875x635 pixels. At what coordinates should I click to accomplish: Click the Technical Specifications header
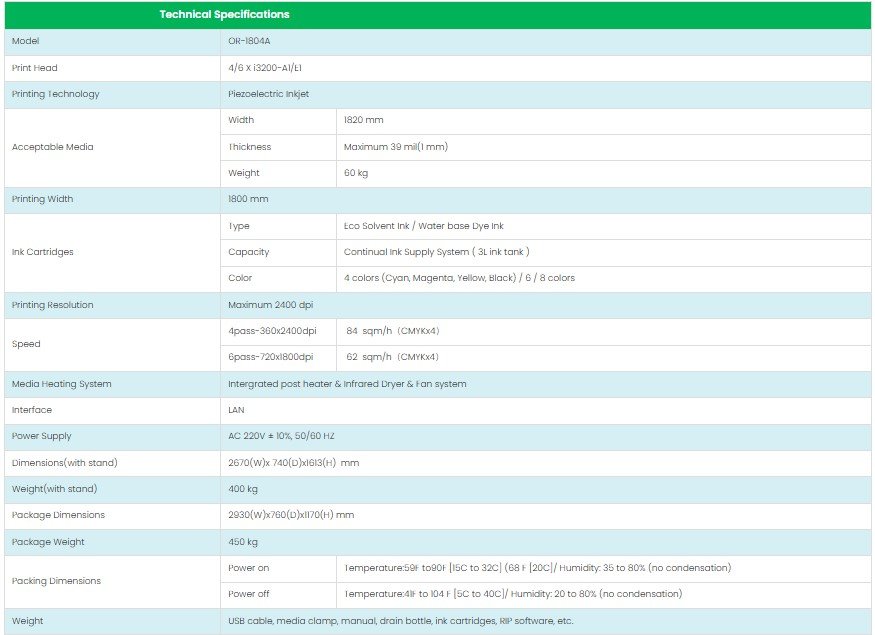[224, 15]
